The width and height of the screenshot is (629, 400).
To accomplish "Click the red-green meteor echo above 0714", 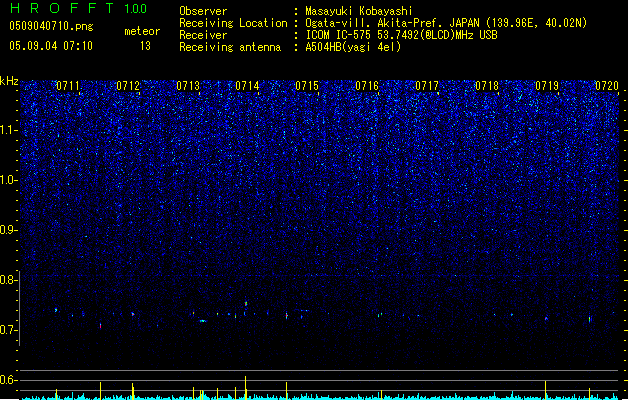I will [x=246, y=304].
